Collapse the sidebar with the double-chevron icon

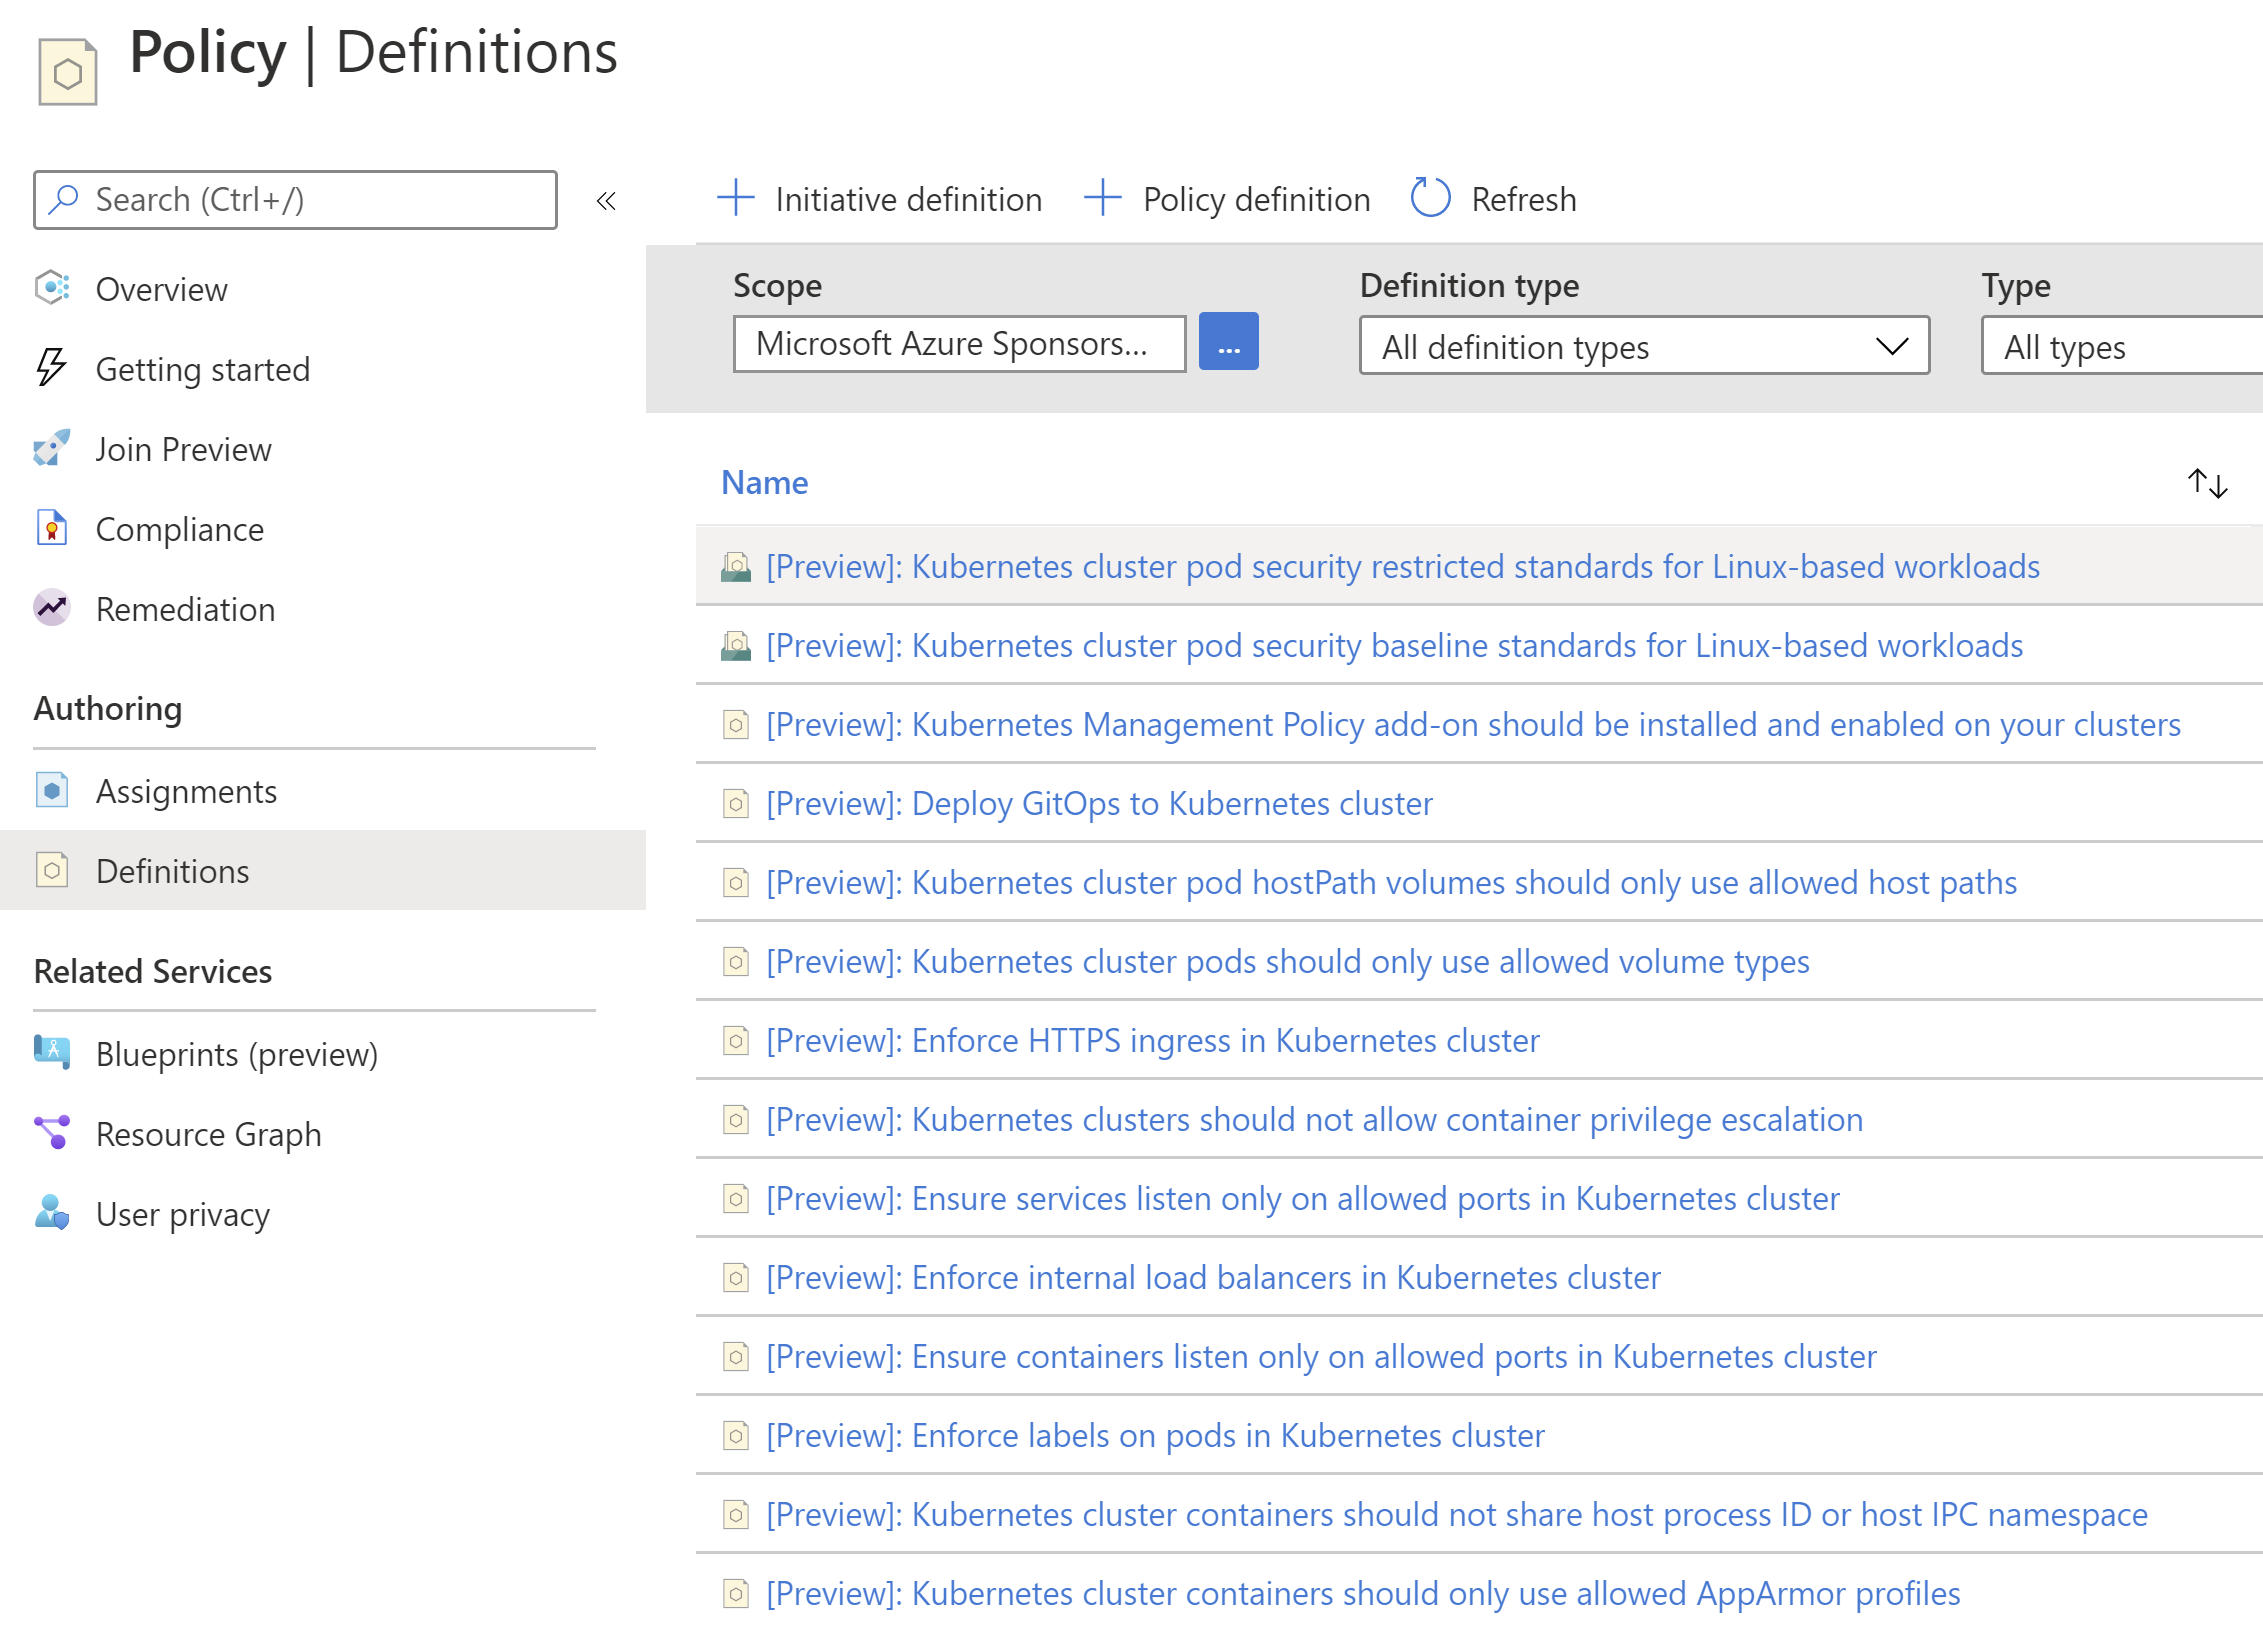pyautogui.click(x=606, y=201)
